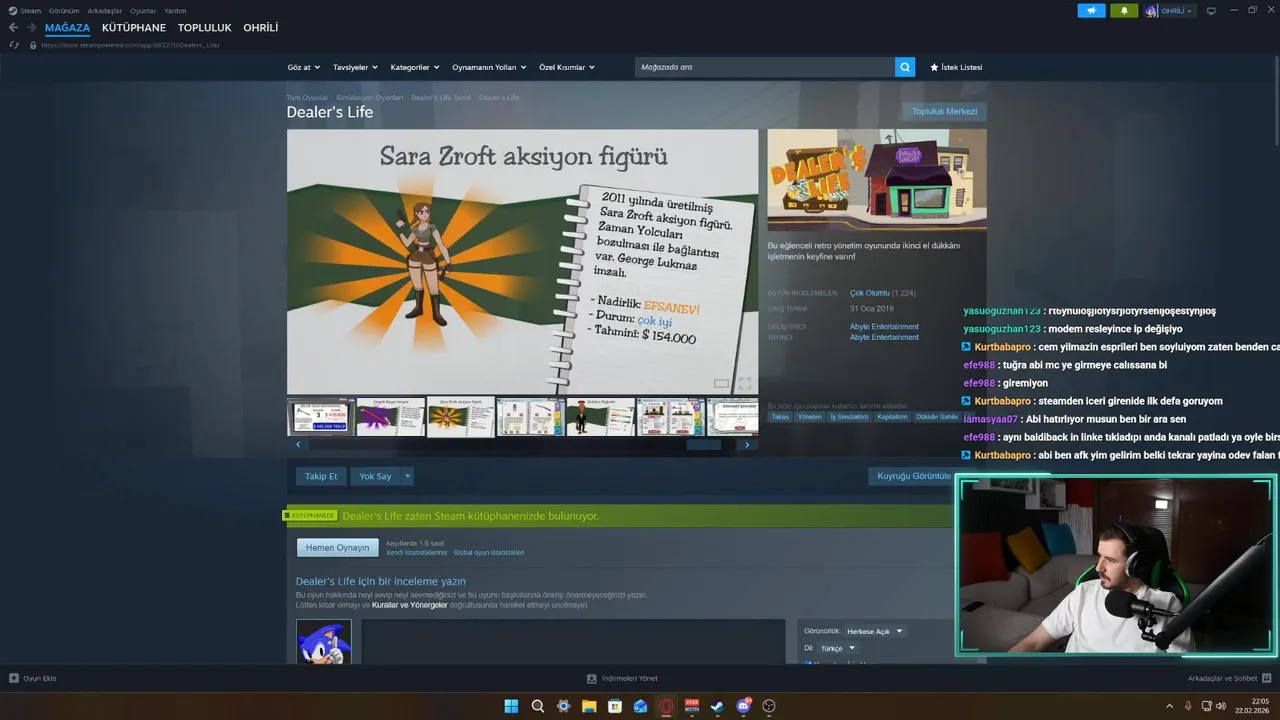The width and height of the screenshot is (1280, 720).
Task: Click the Yok Say button
Action: coord(376,476)
